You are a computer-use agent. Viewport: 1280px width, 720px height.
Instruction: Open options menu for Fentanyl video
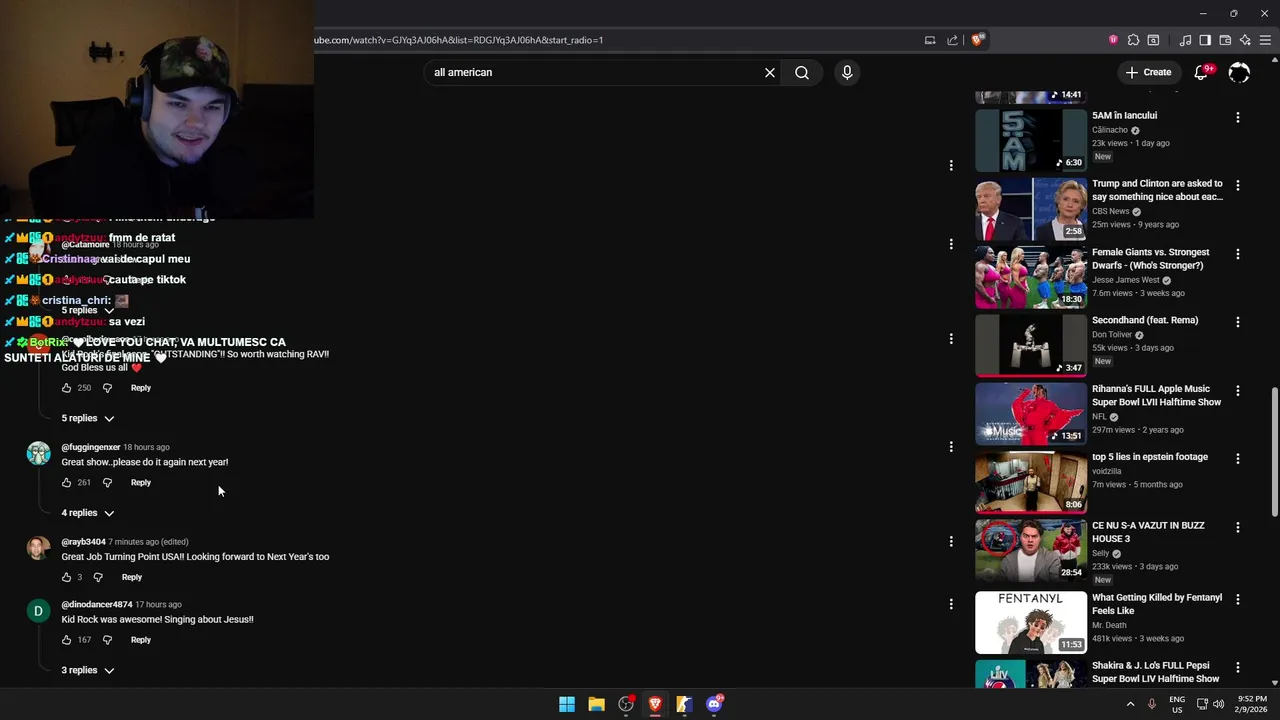point(1238,599)
